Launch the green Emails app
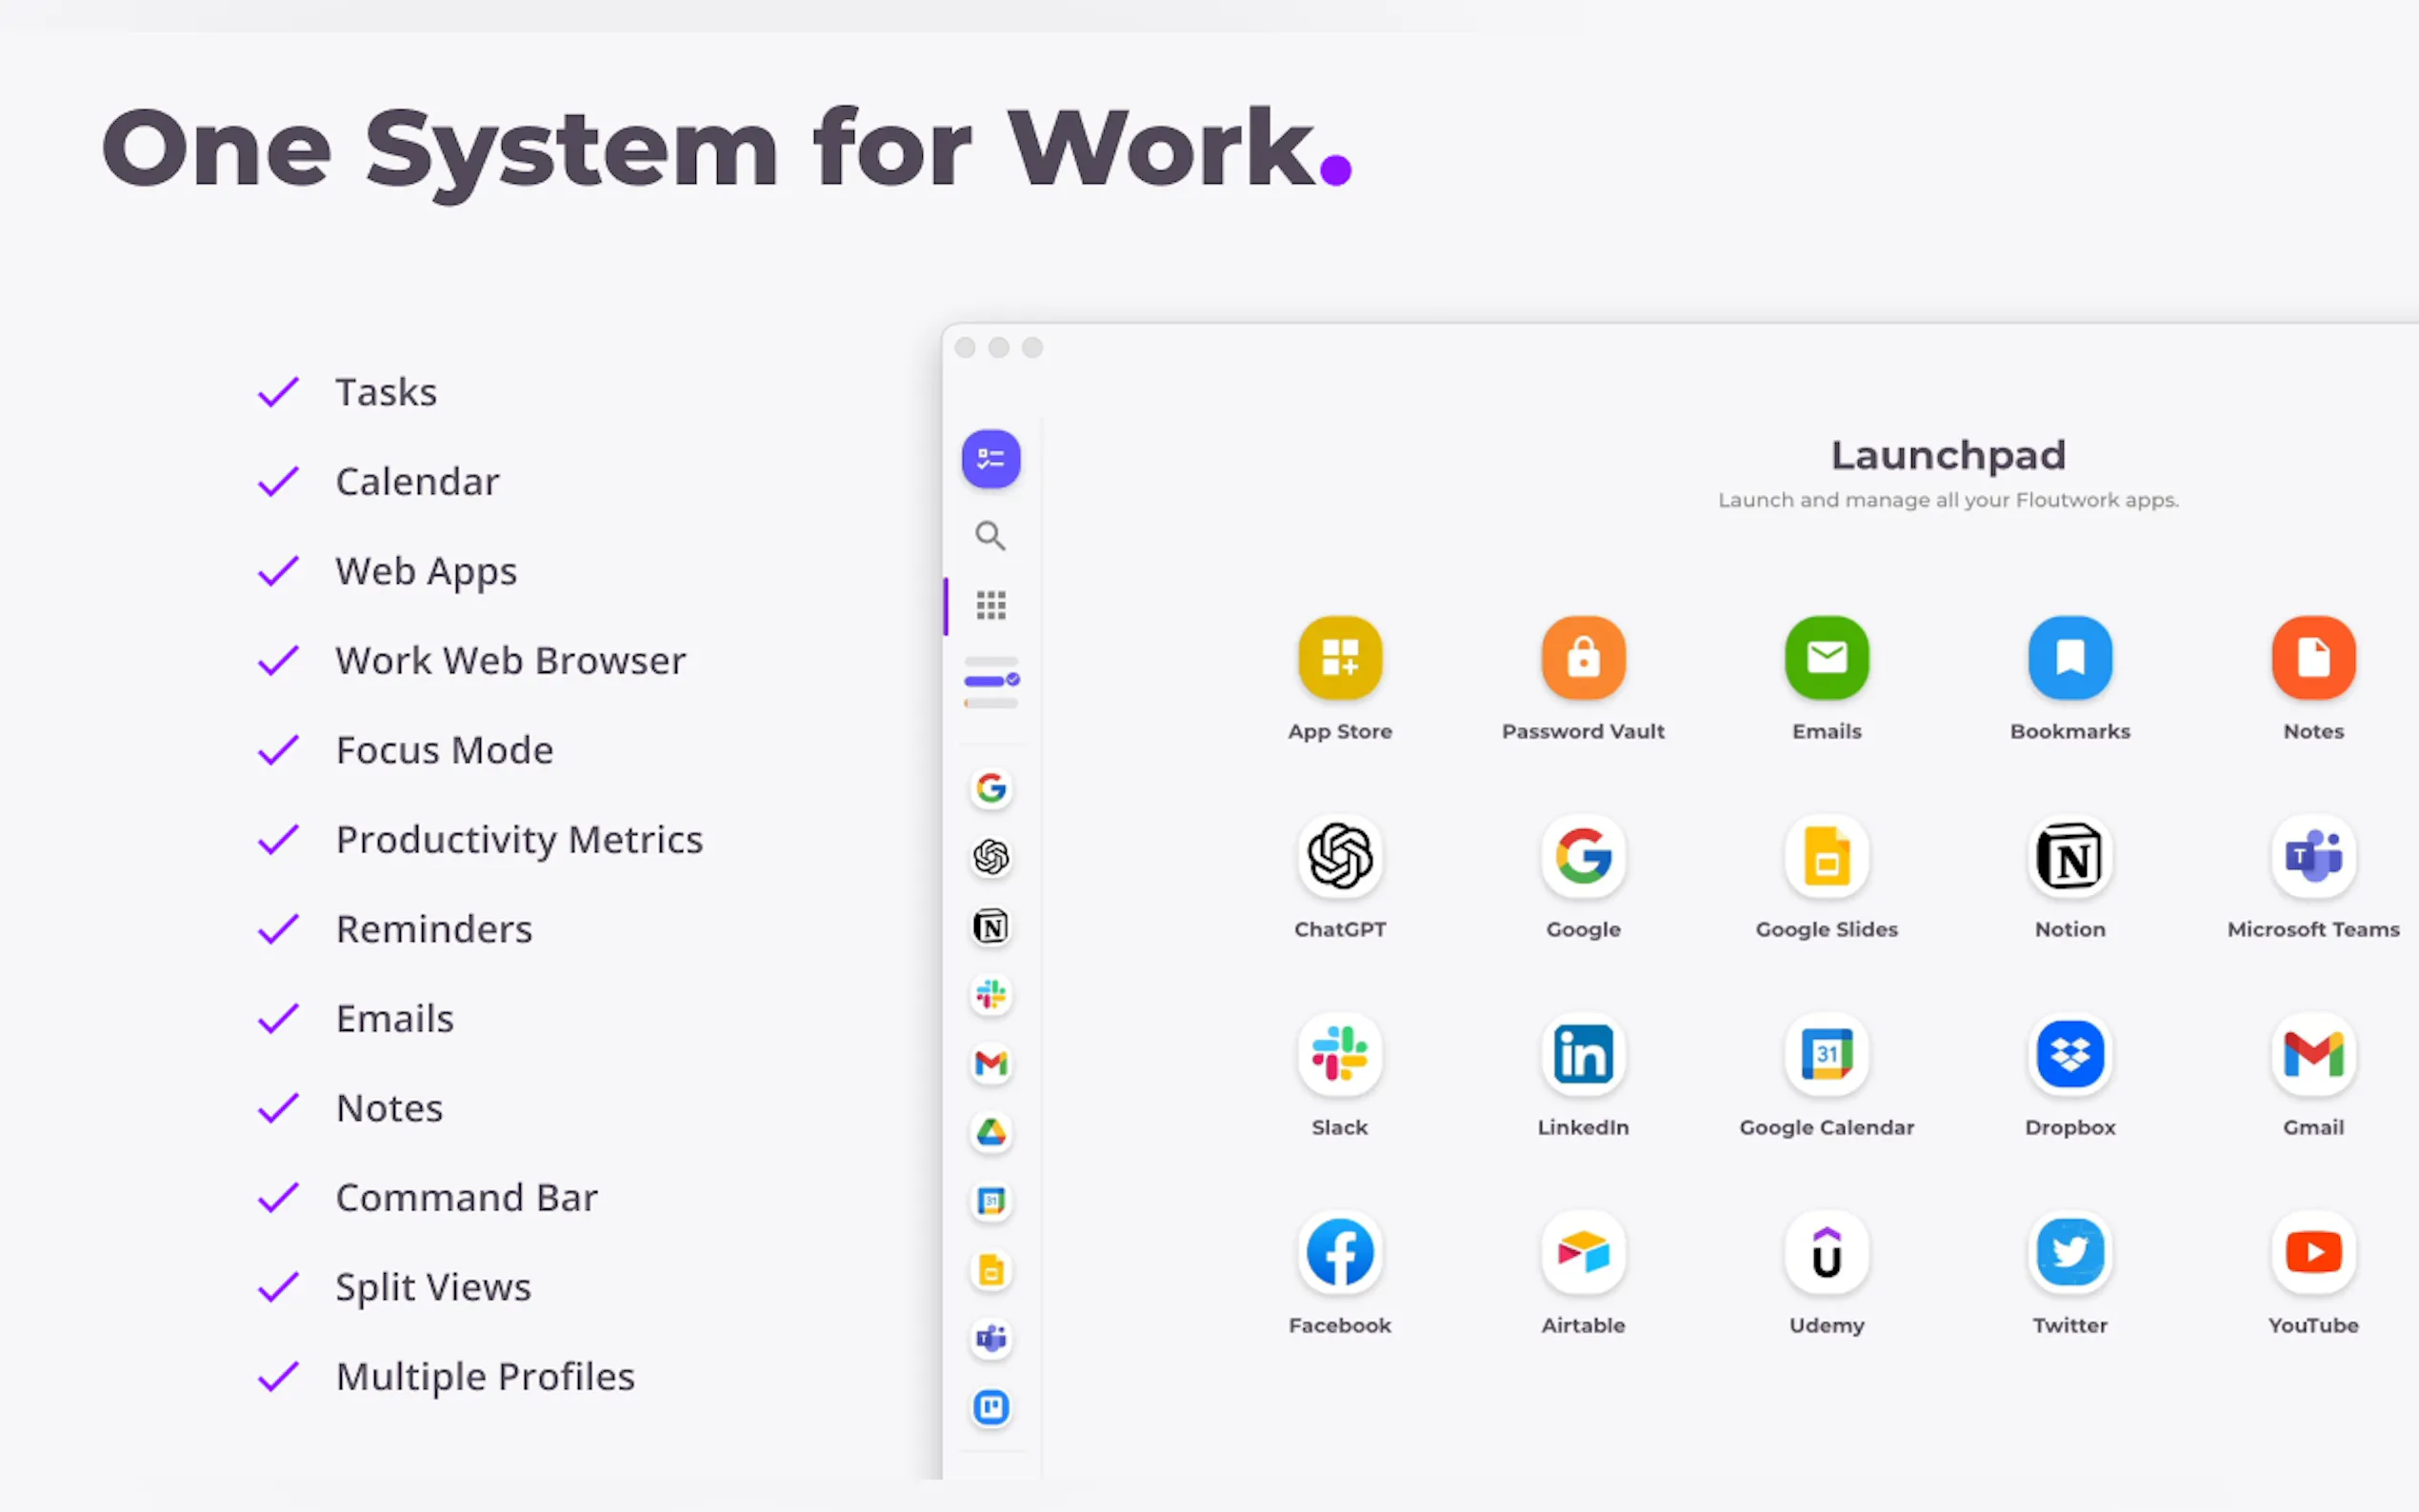The image size is (2419, 1512). click(1826, 658)
